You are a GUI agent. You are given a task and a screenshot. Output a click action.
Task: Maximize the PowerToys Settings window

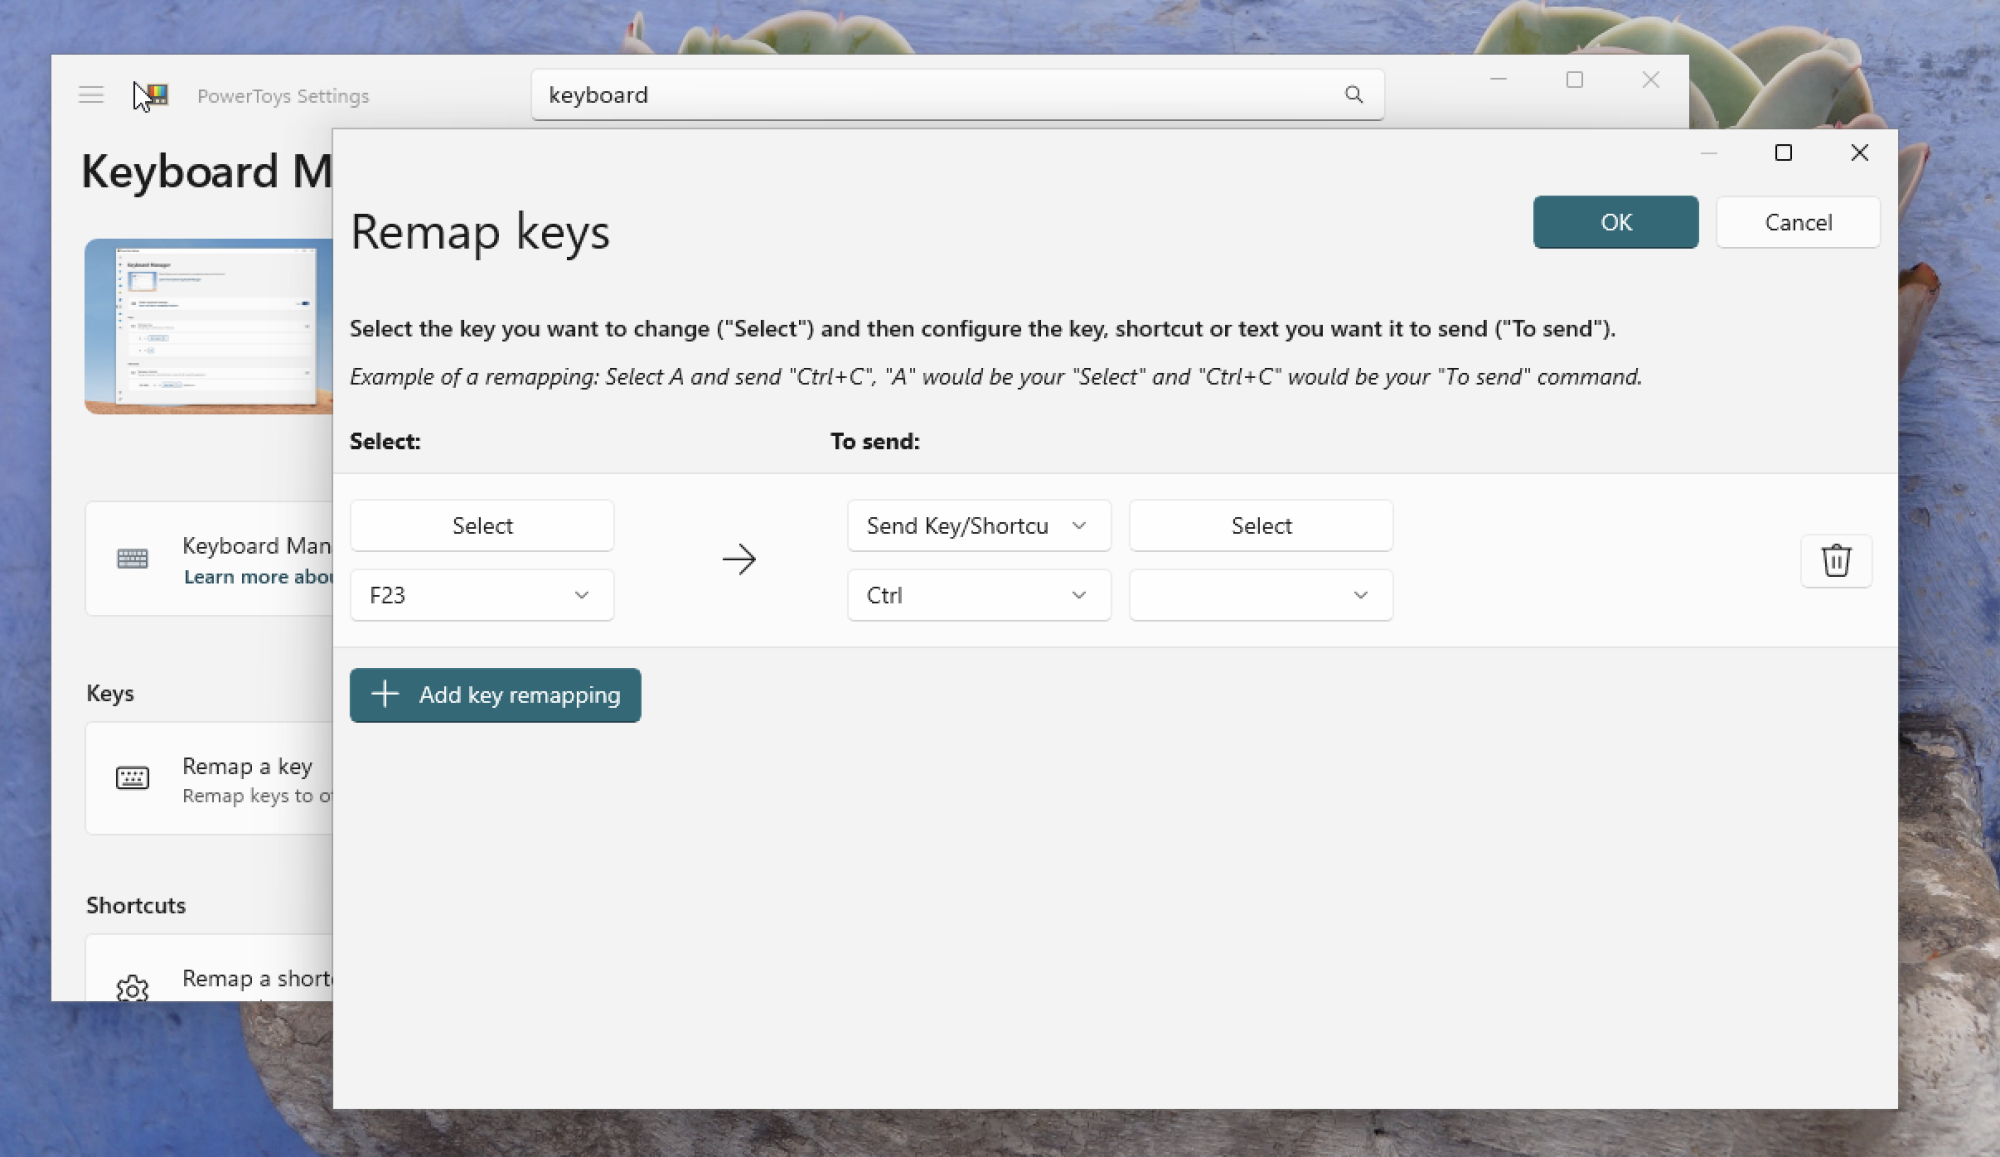point(1574,79)
